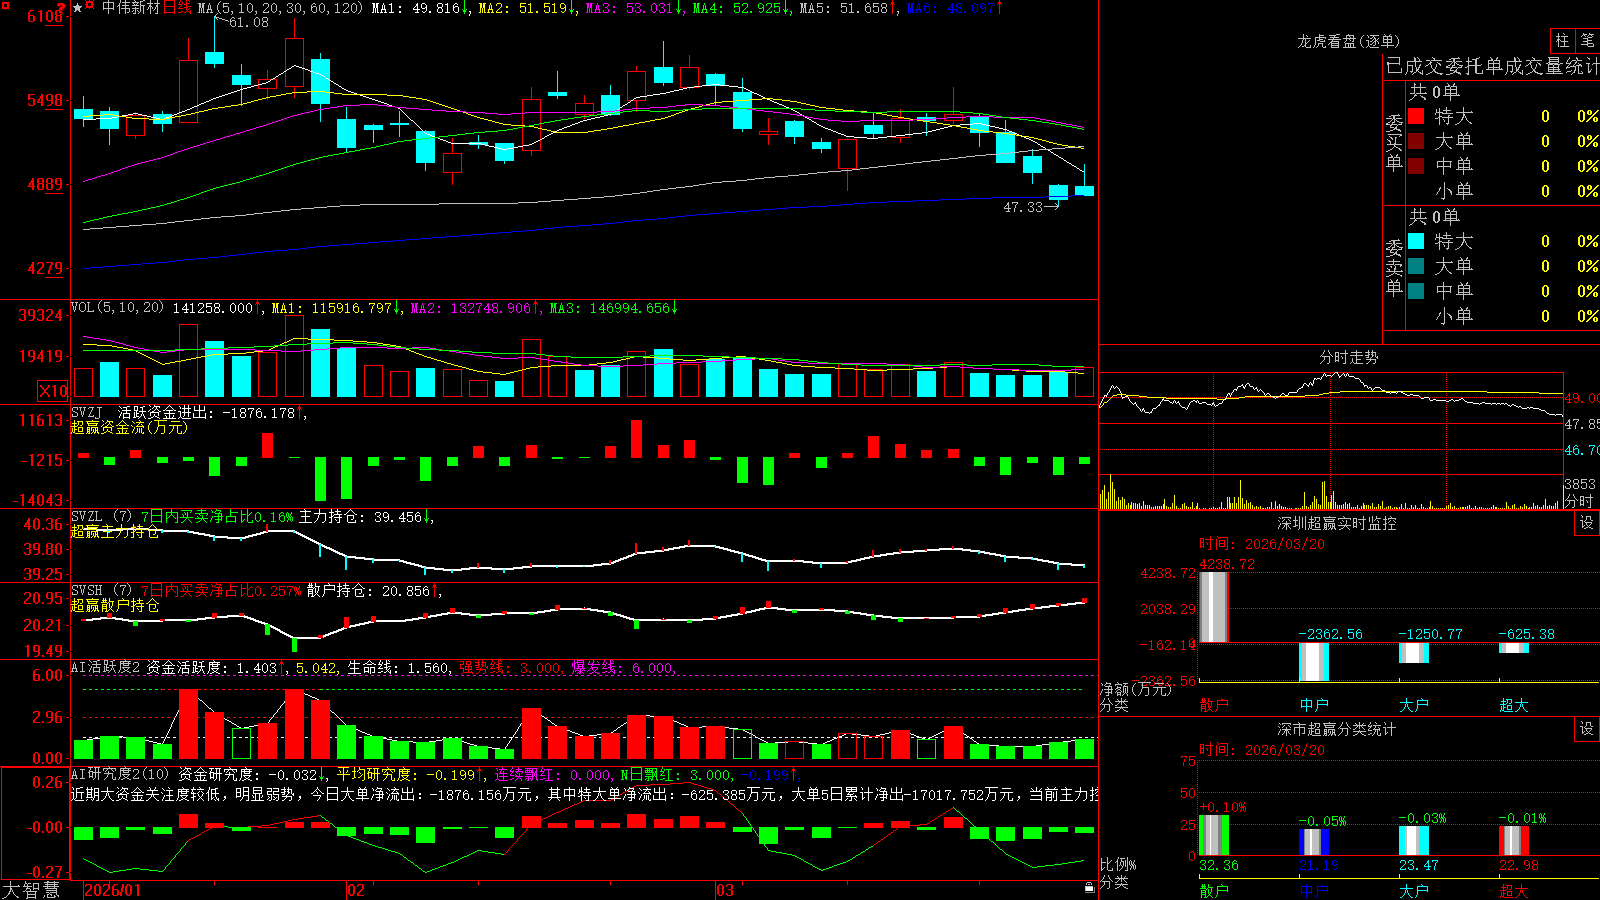Click the cyan 特大 sell-order color swatch
Image resolution: width=1600 pixels, height=900 pixels.
[x=1416, y=241]
